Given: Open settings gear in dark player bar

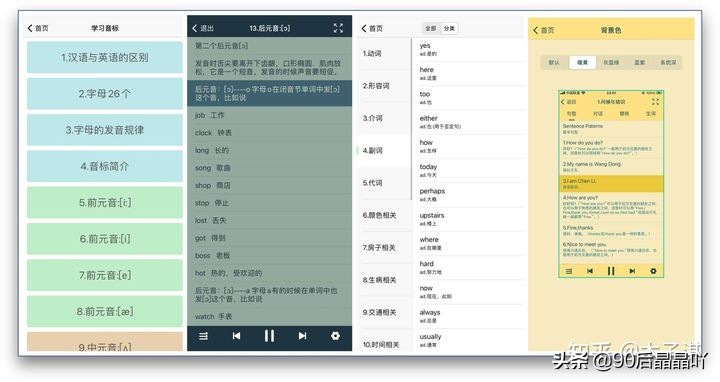Looking at the screenshot, I should (x=336, y=336).
